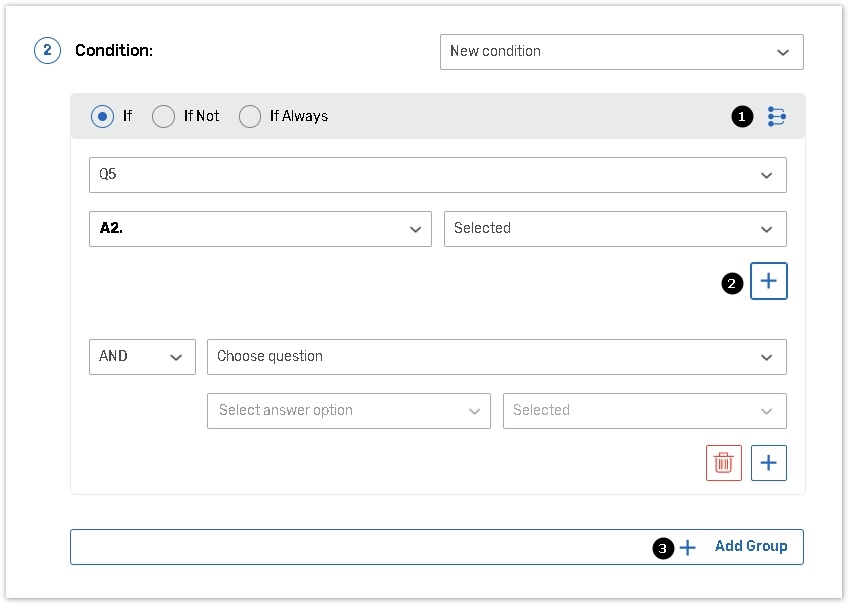Viewport: 848px width, 604px height.
Task: Expand the Q5 question dropdown
Action: click(437, 175)
